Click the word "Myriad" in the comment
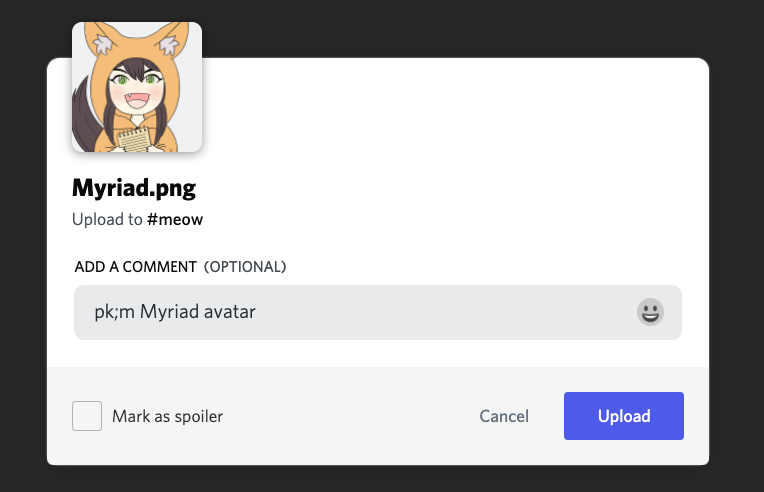This screenshot has width=764, height=492. pyautogui.click(x=168, y=312)
